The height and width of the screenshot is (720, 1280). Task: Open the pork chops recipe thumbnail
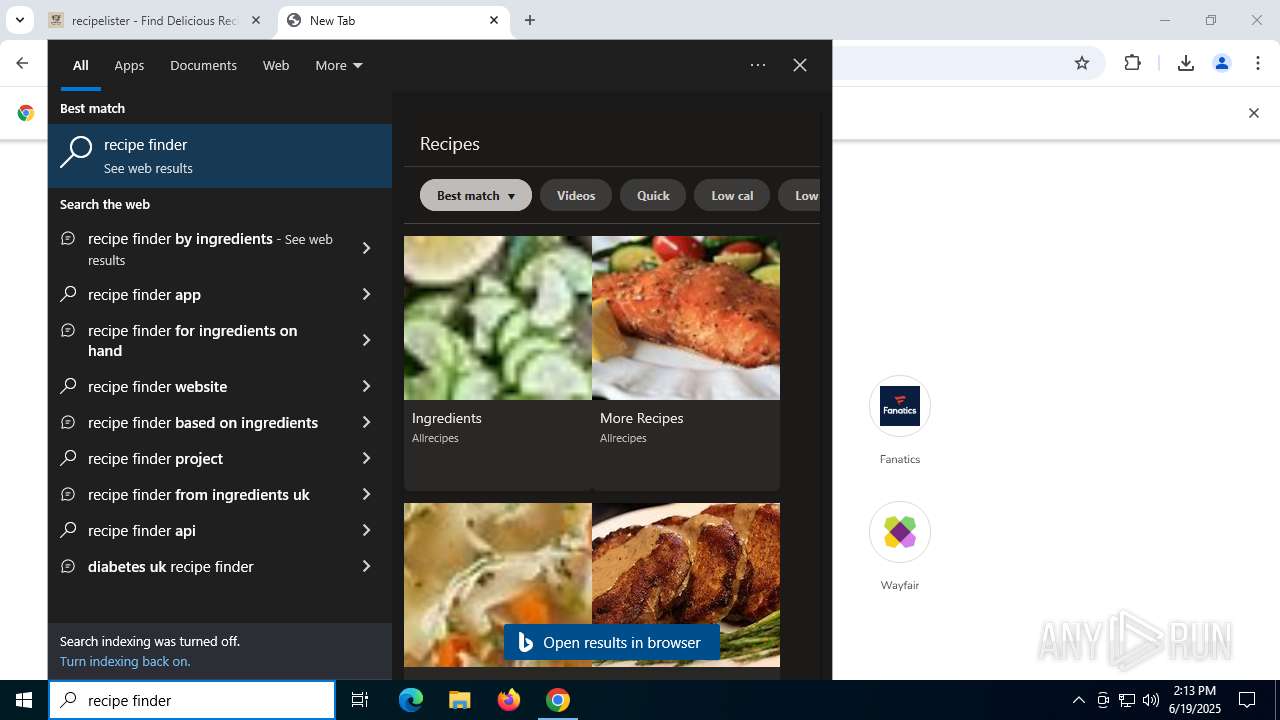coord(686,584)
